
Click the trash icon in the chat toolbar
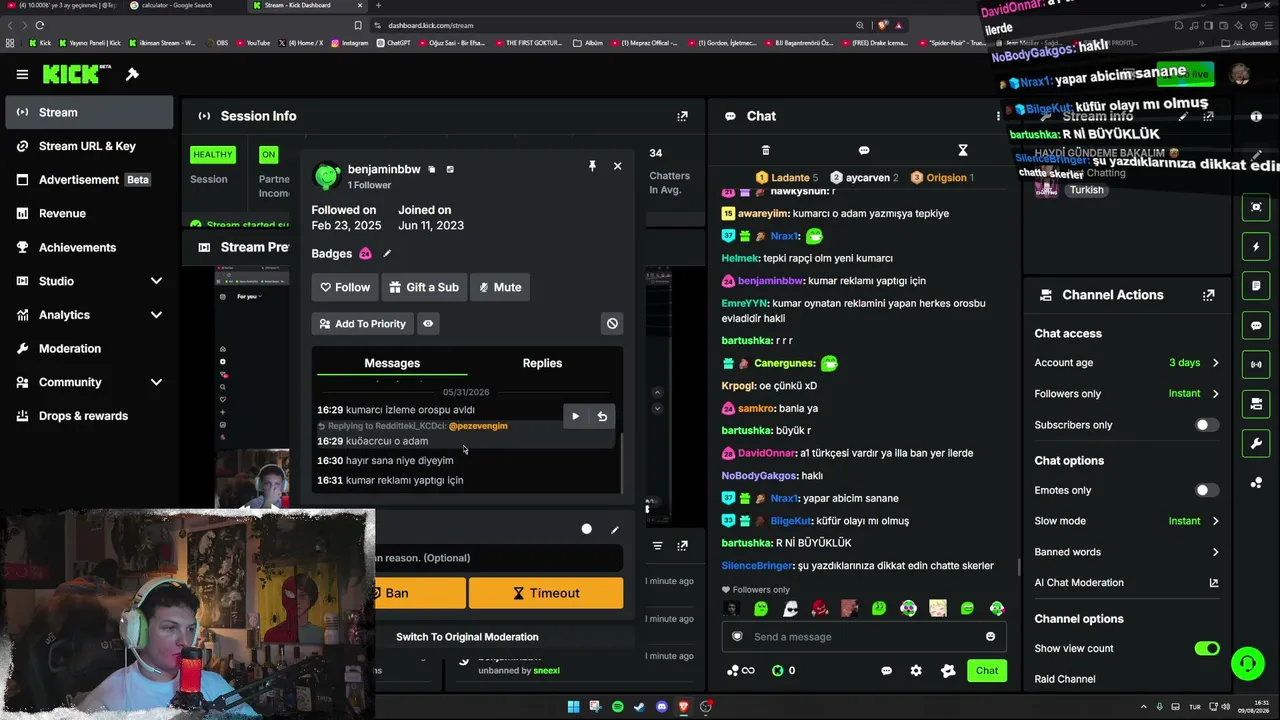(x=766, y=151)
